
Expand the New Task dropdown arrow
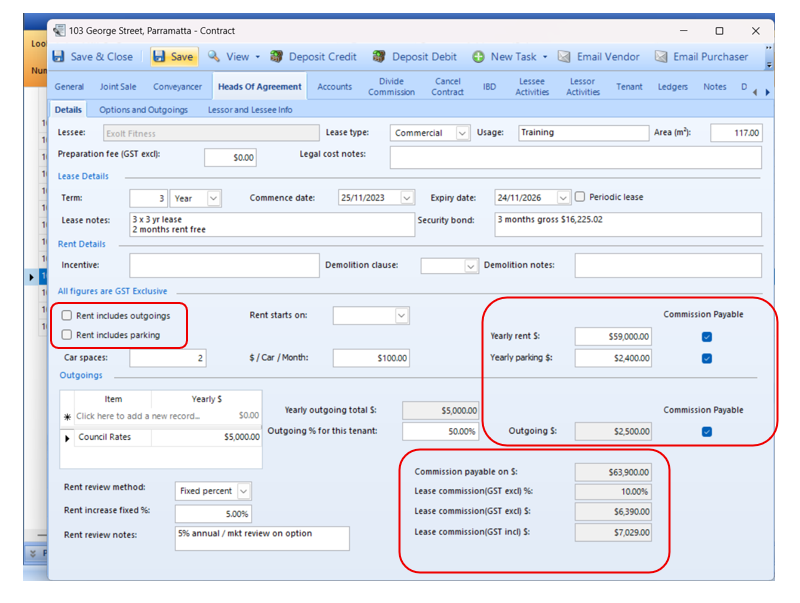[545, 57]
